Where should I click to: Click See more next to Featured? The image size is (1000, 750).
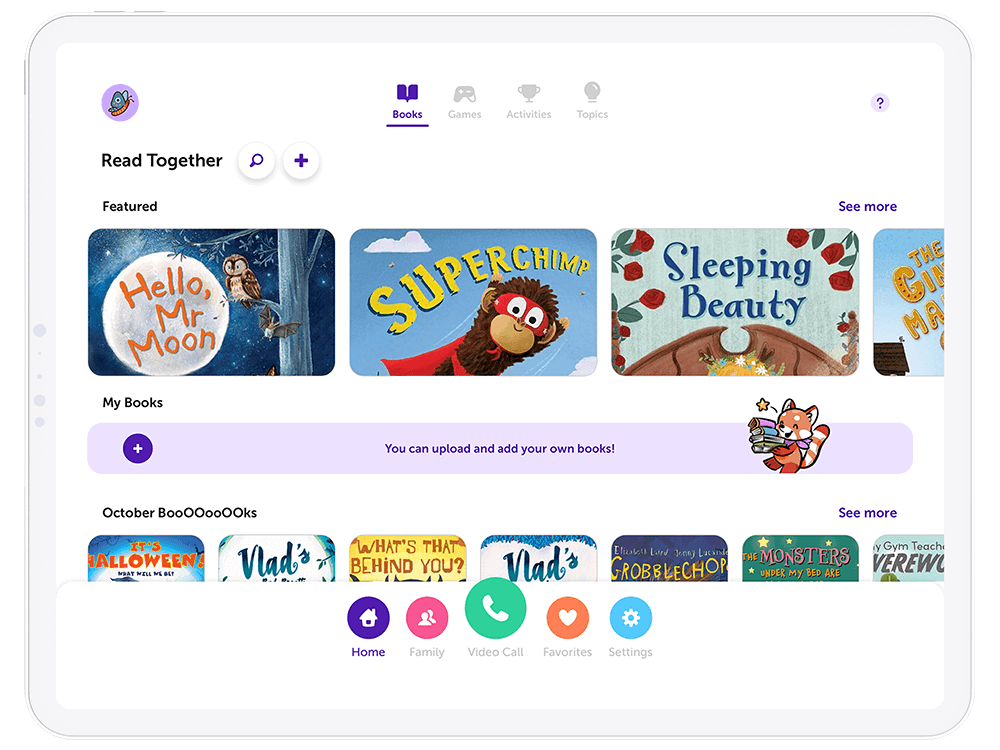tap(867, 206)
